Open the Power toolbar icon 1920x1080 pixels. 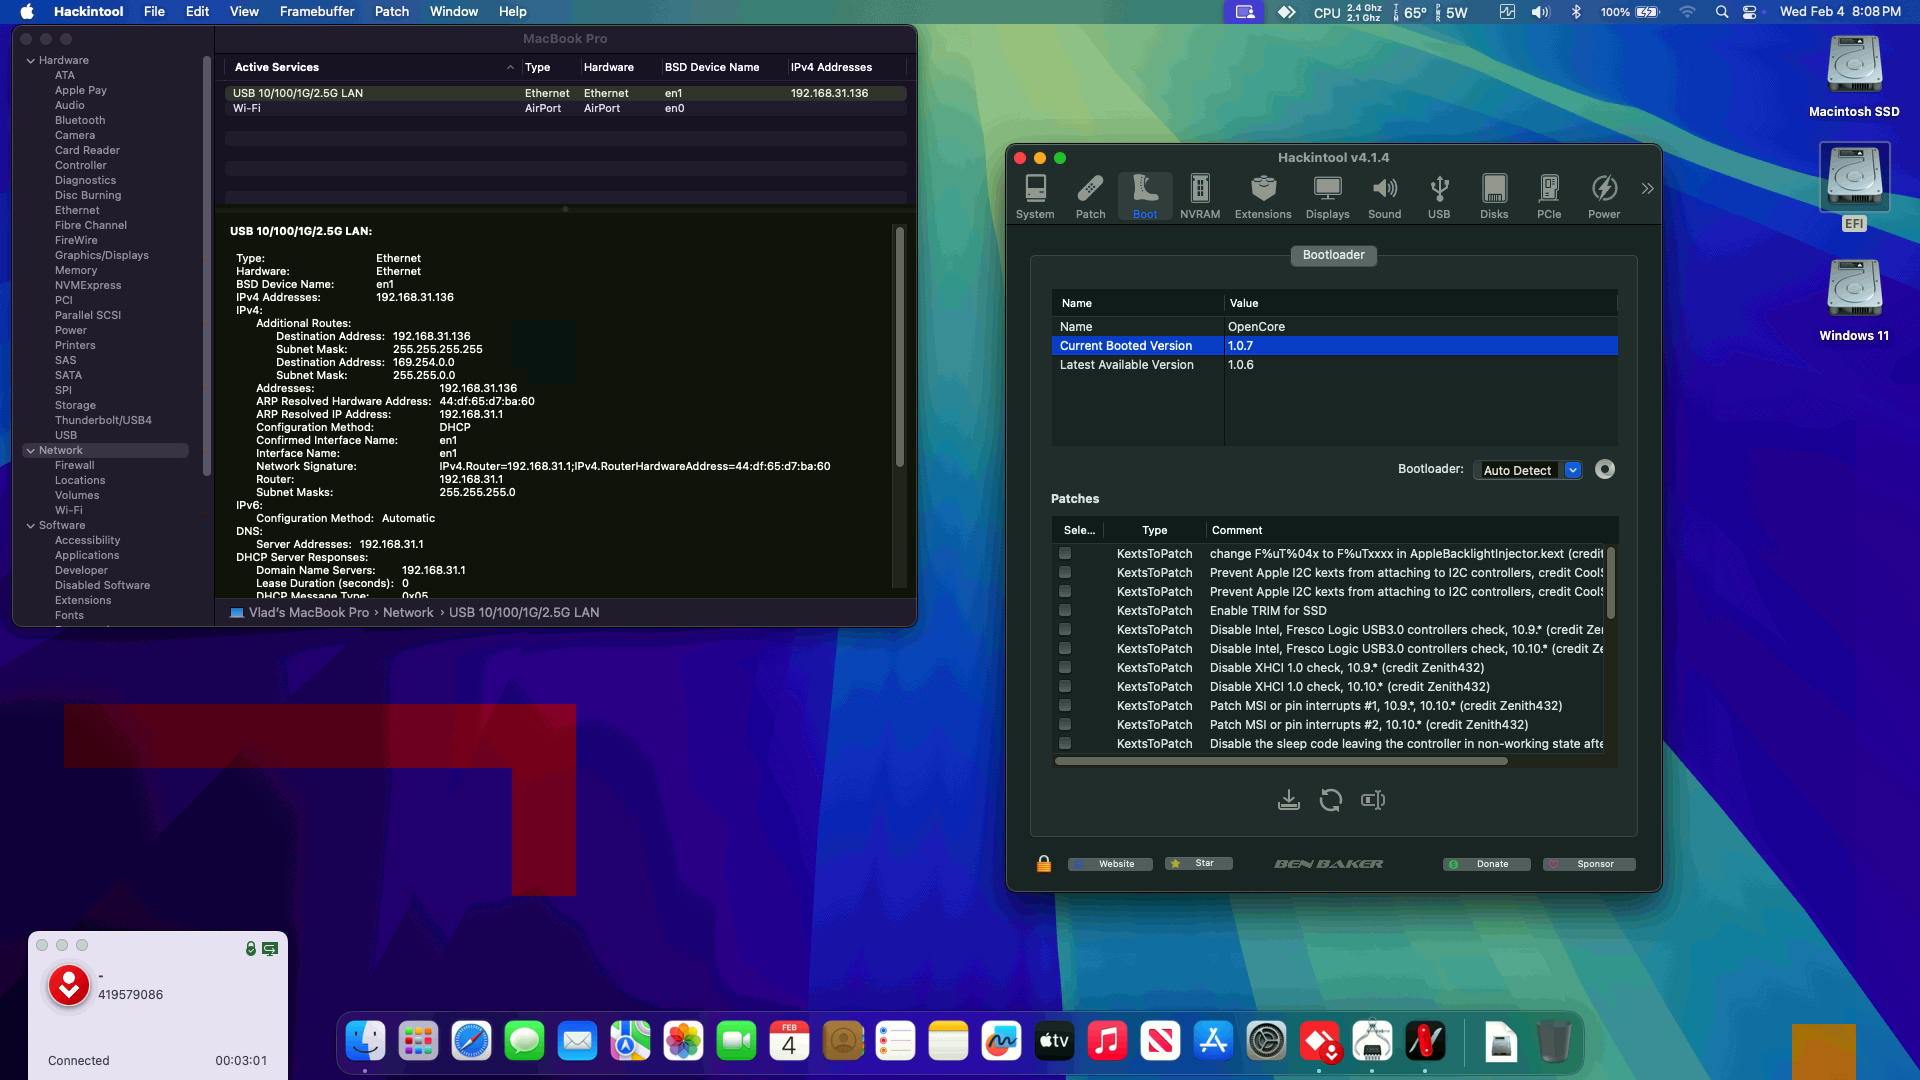1604,197
